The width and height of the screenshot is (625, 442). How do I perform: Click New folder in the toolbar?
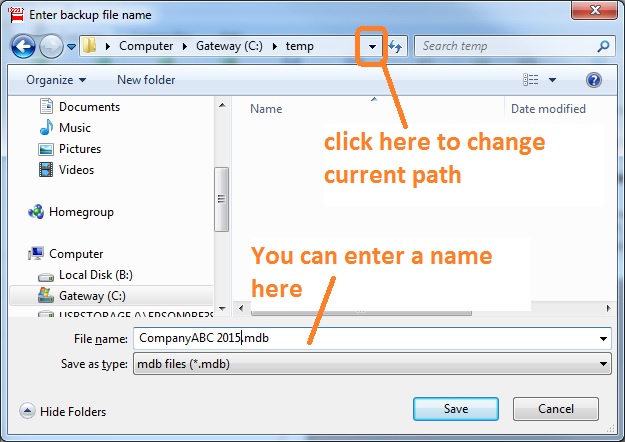click(x=146, y=80)
